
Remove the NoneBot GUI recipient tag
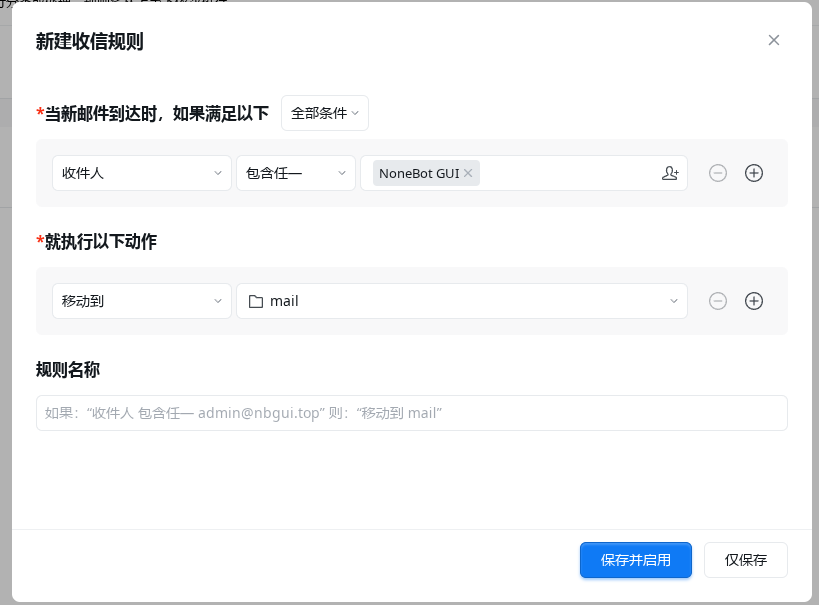(x=468, y=173)
